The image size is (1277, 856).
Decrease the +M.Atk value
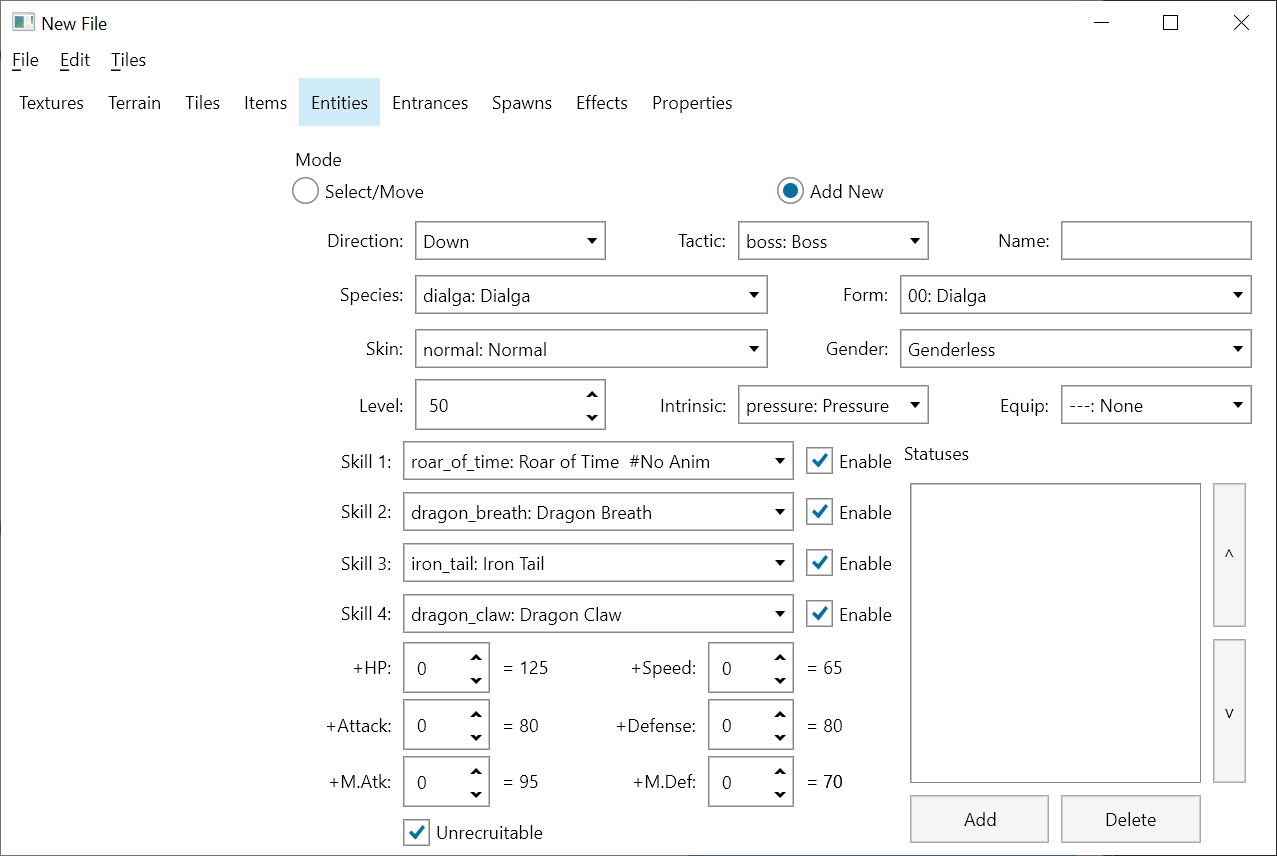click(476, 794)
